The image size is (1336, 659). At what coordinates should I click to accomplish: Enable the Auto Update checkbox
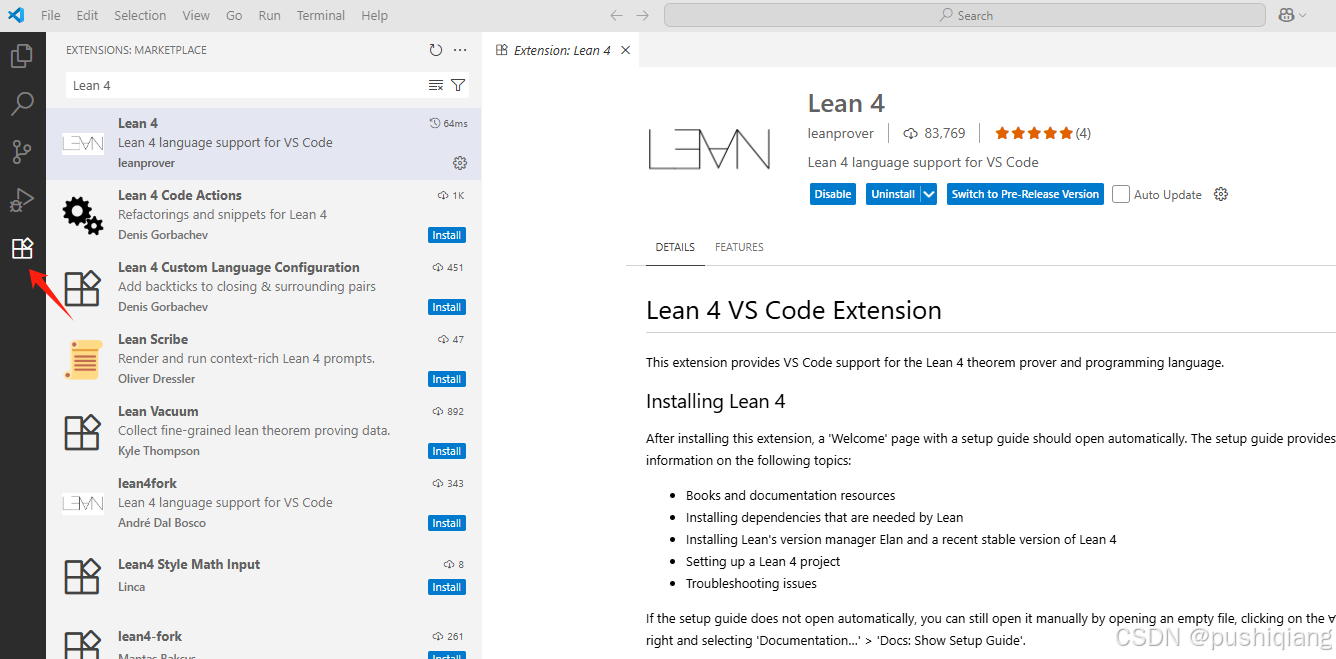coord(1120,194)
